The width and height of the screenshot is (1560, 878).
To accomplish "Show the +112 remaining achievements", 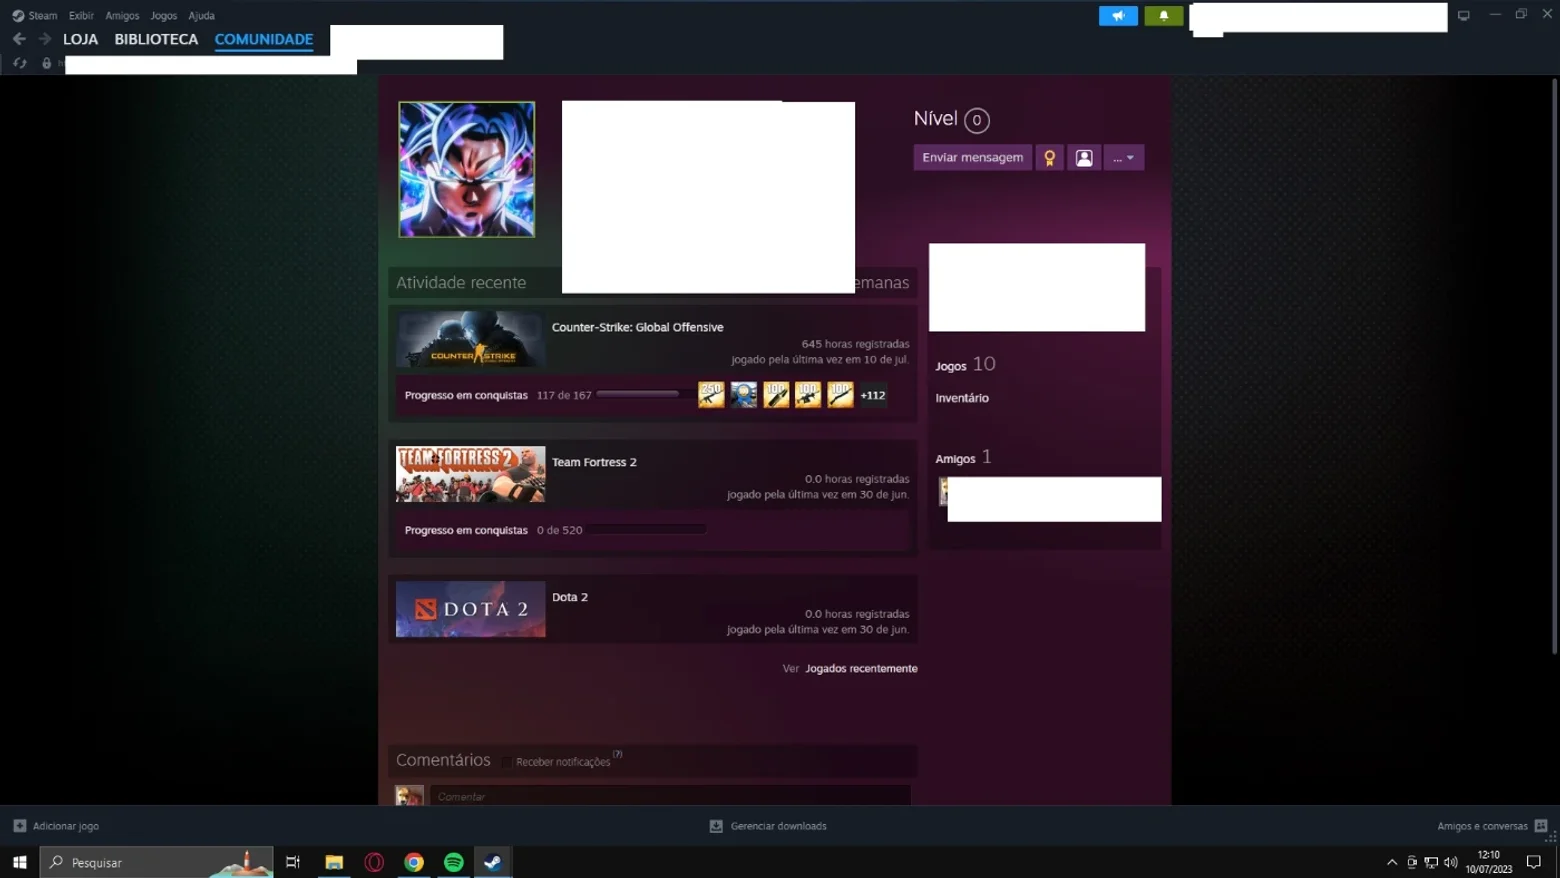I will click(873, 395).
